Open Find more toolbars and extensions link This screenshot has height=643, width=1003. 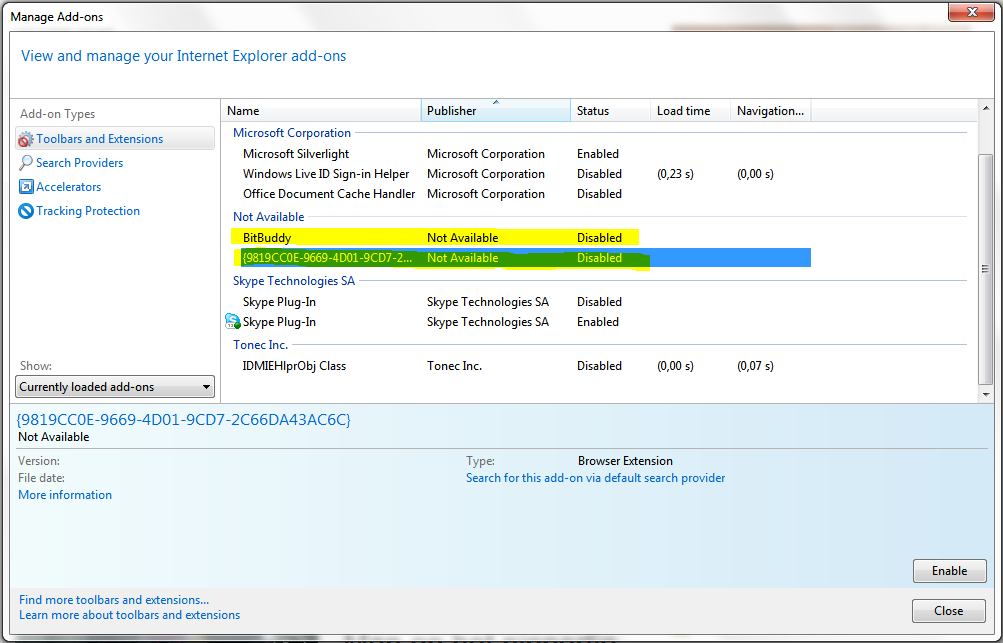(x=114, y=599)
